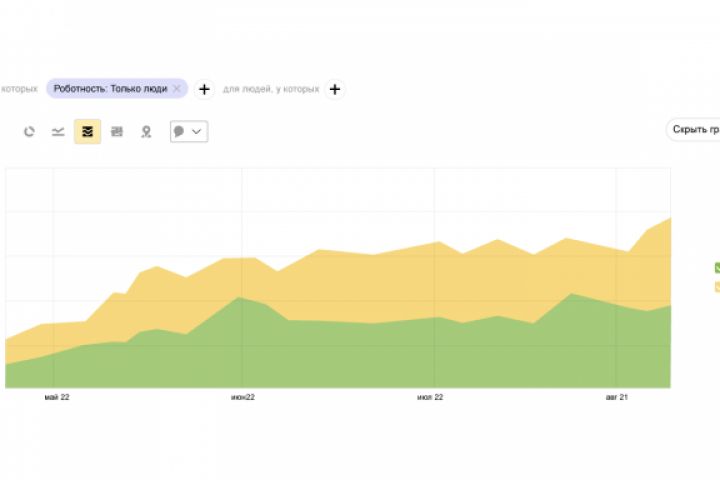720x480 pixels.
Task: Click the 'июн22' axis label
Action: tap(242, 397)
